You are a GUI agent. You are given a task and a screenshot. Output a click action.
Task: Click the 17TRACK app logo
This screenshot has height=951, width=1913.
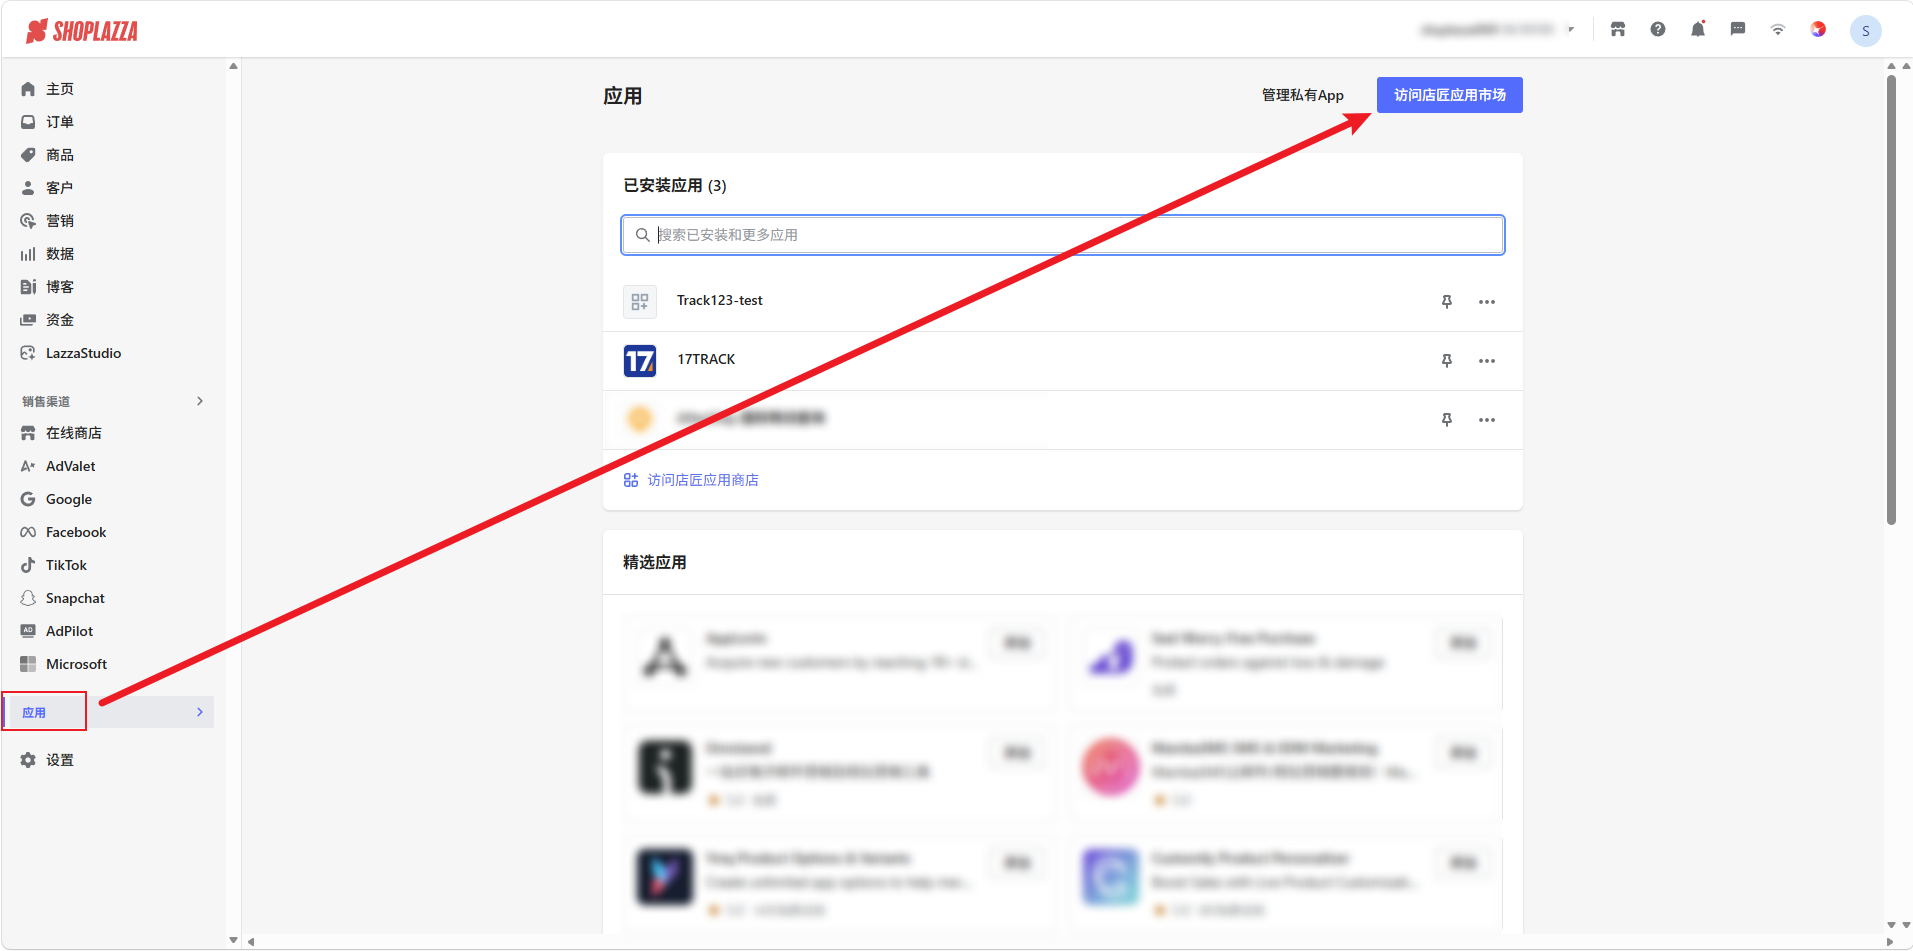pyautogui.click(x=640, y=360)
